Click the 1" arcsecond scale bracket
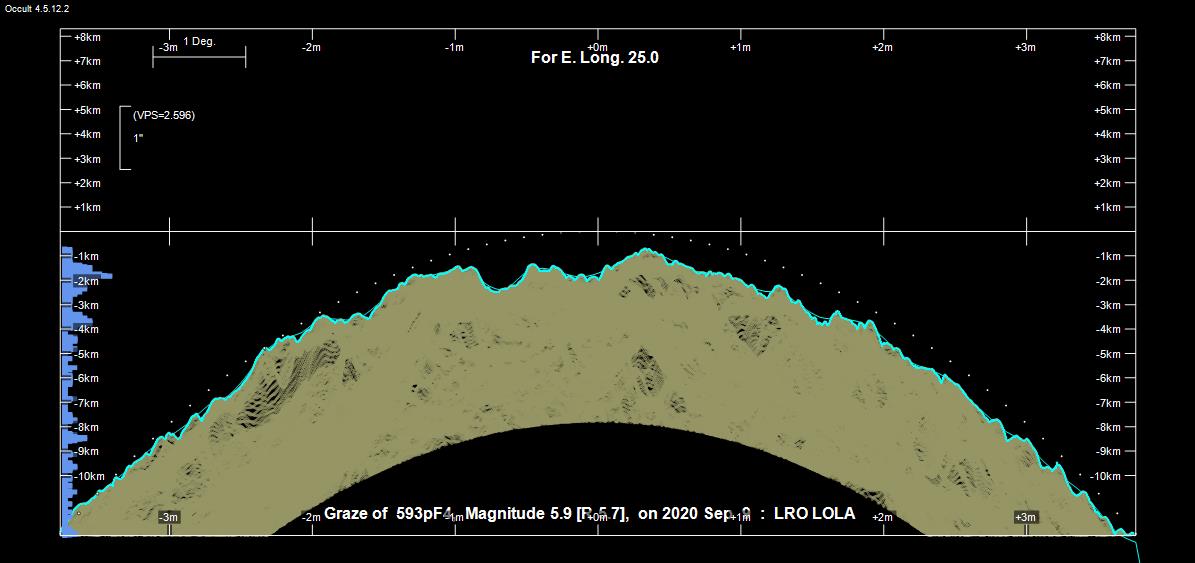 click(124, 138)
